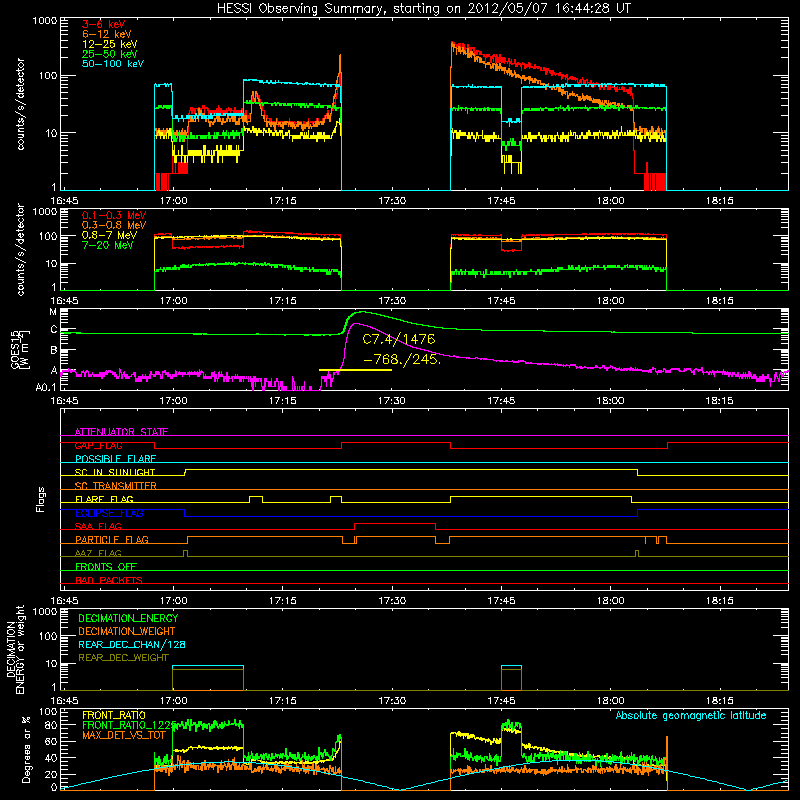The height and width of the screenshot is (800, 800).
Task: Click the SAA_FLAG label
Action: click(98, 526)
